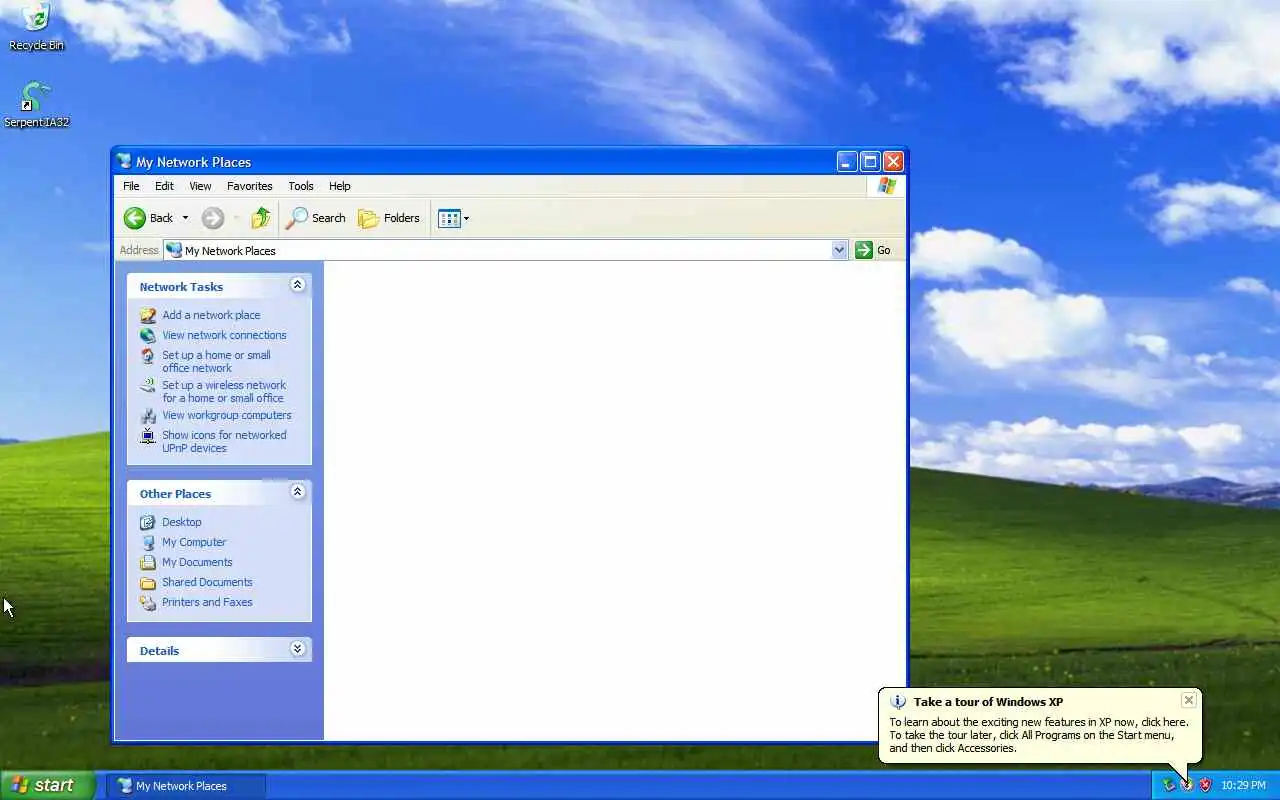1280x800 pixels.
Task: Click the wireless network setup icon
Action: 148,385
